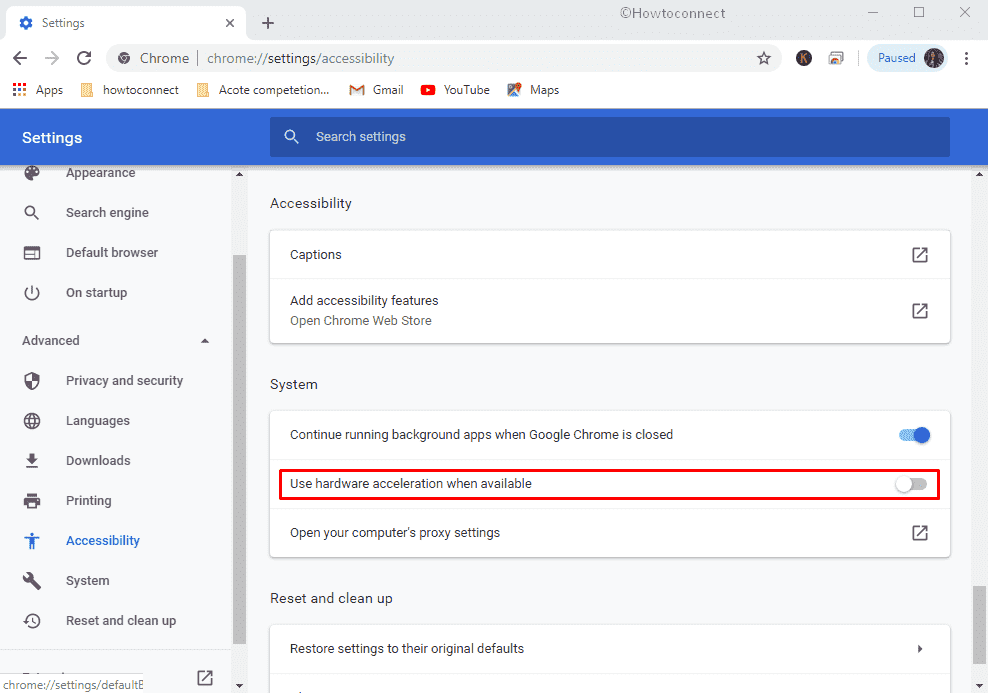Open Add accessibility features row

click(610, 311)
